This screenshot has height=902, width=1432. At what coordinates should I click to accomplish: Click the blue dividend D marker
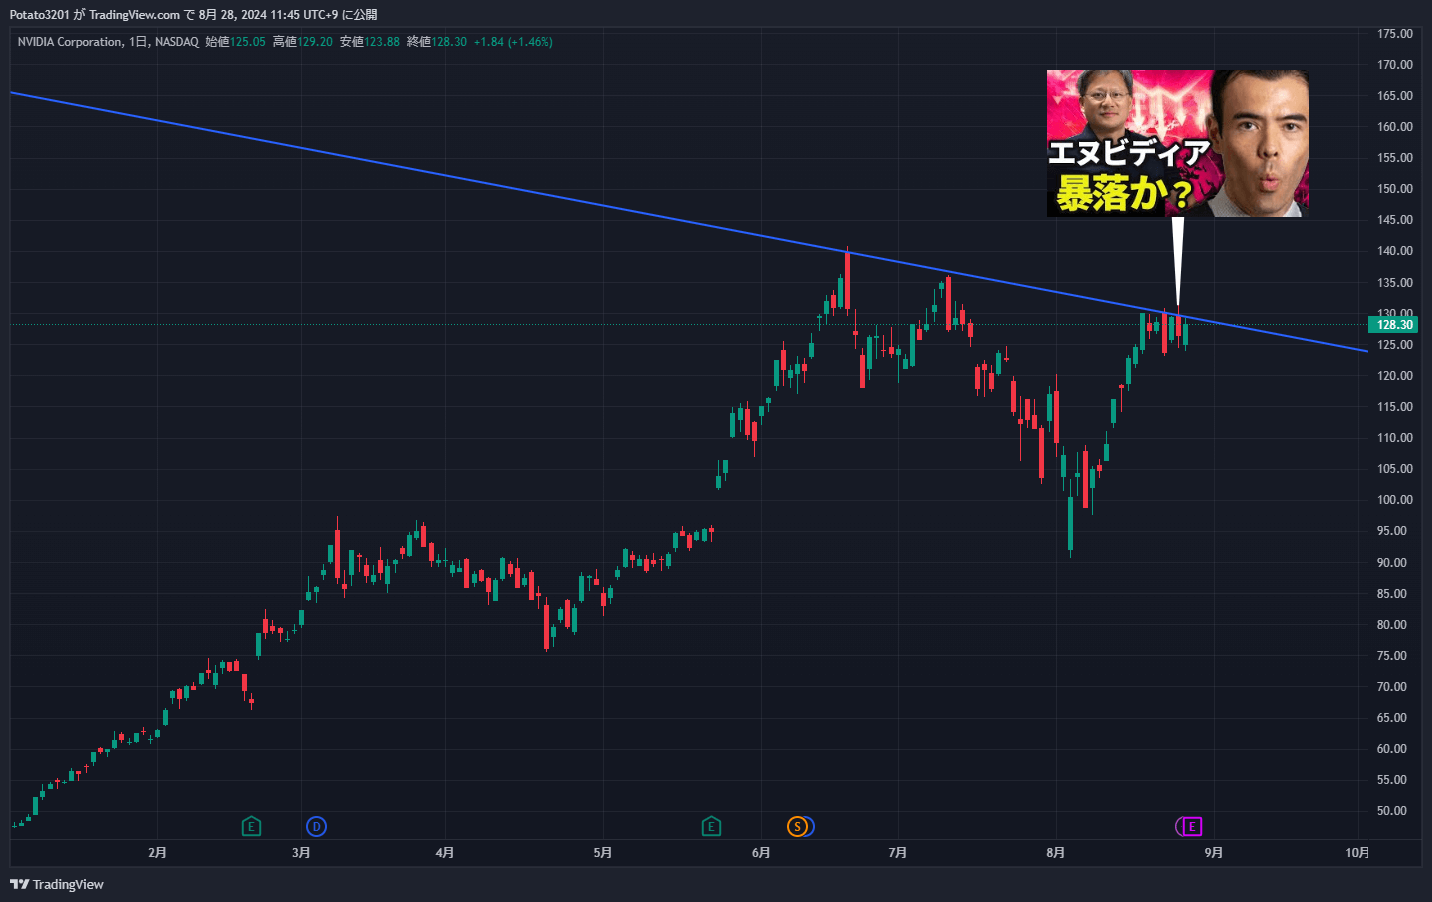[x=316, y=826]
